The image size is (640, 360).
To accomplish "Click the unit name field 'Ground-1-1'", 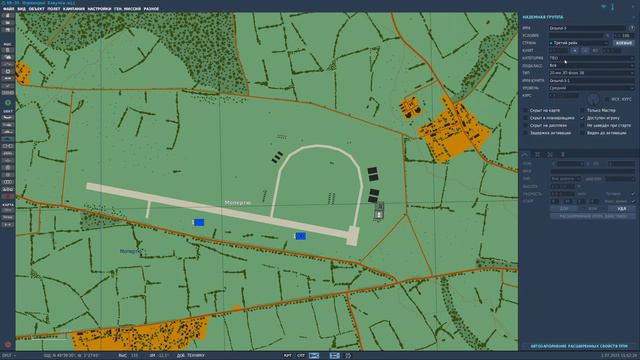I will click(591, 80).
